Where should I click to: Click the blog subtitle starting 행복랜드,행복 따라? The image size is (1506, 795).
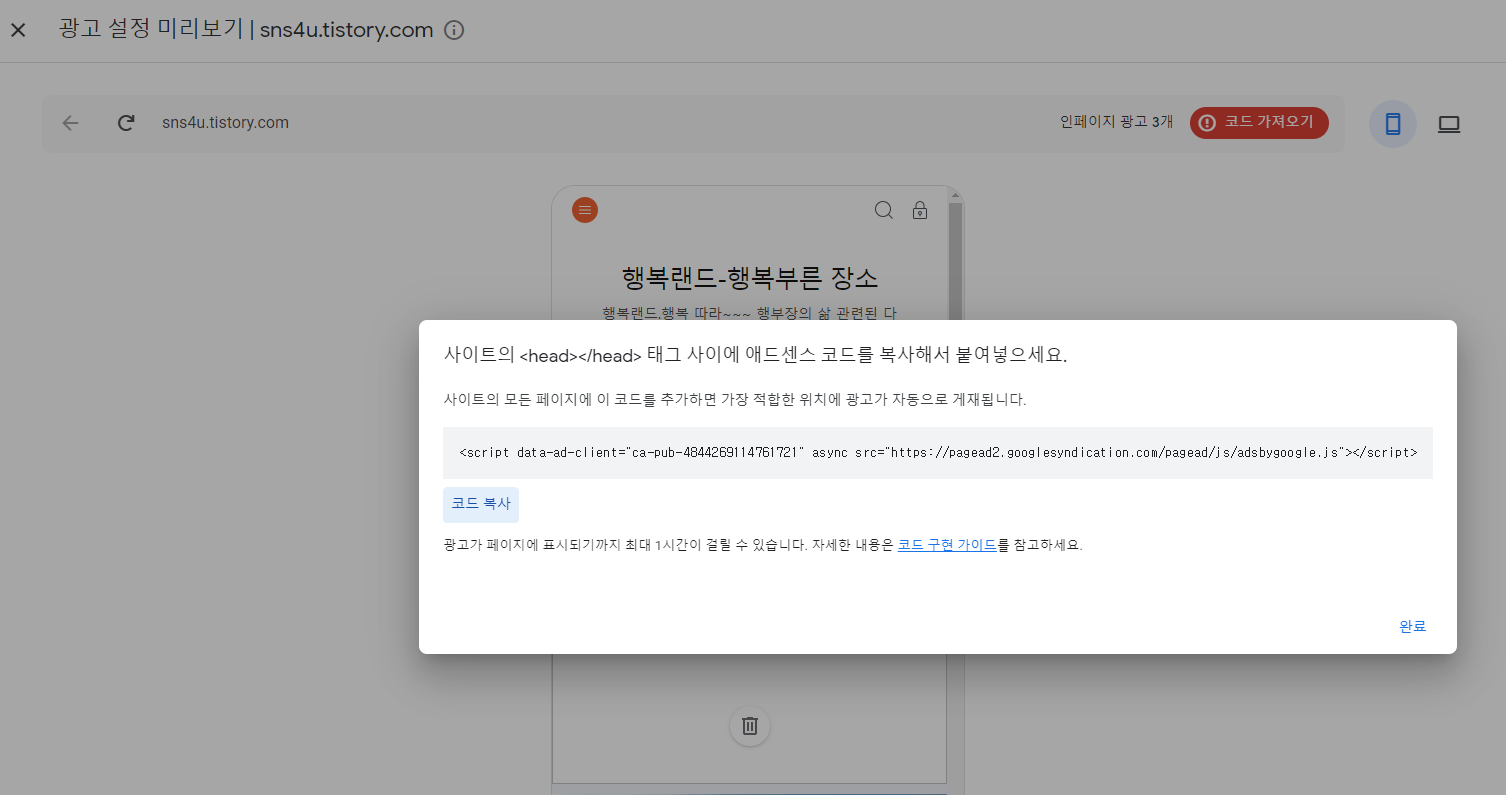click(x=750, y=312)
